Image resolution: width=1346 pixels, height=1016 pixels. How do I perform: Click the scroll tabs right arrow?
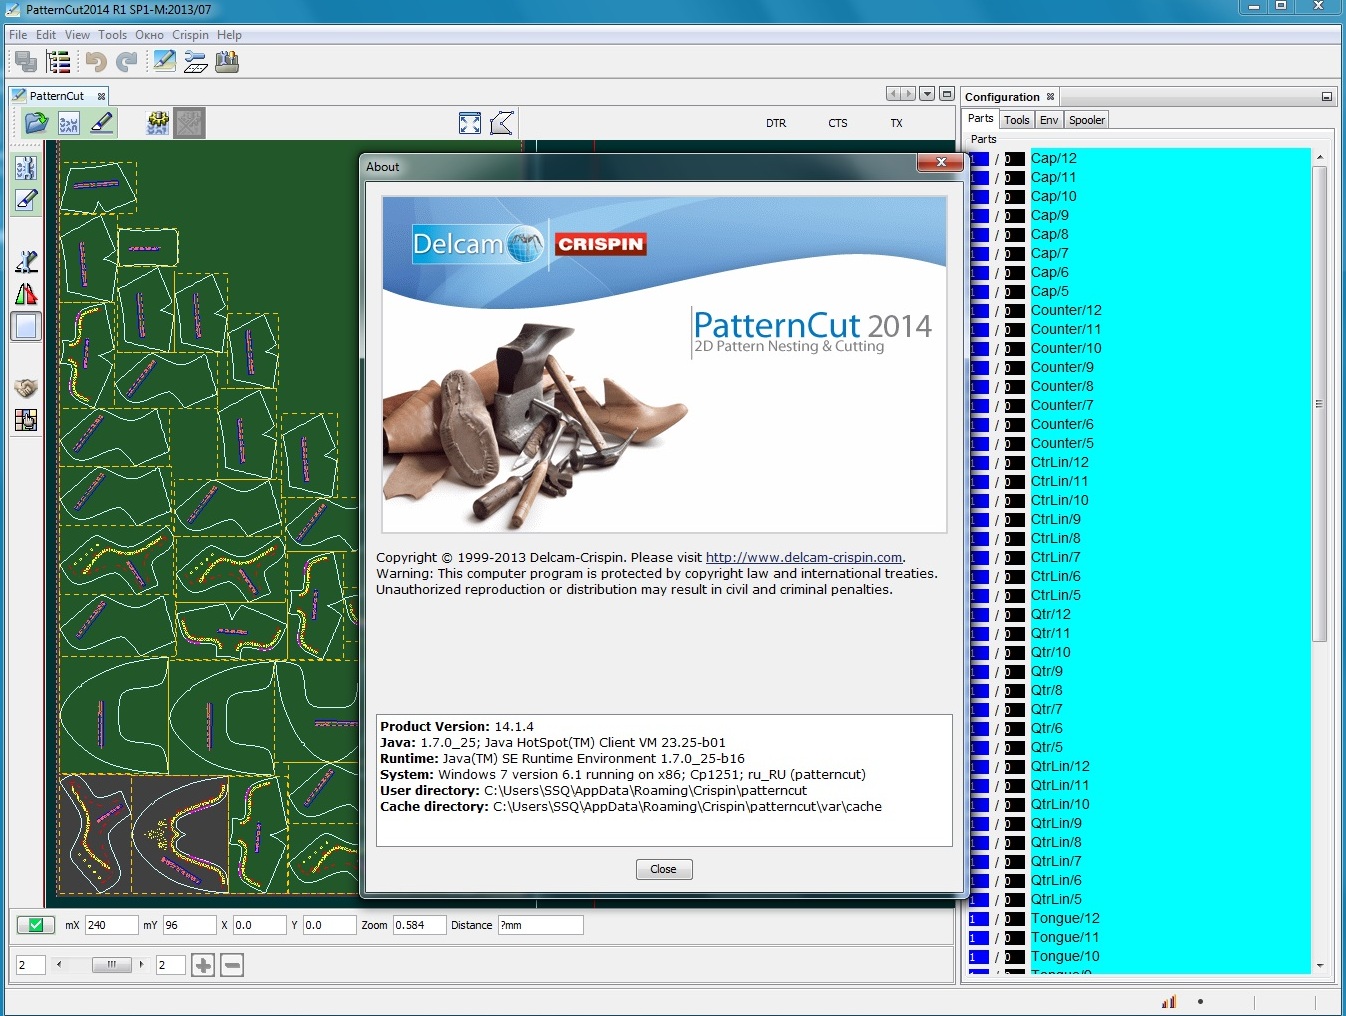908,94
